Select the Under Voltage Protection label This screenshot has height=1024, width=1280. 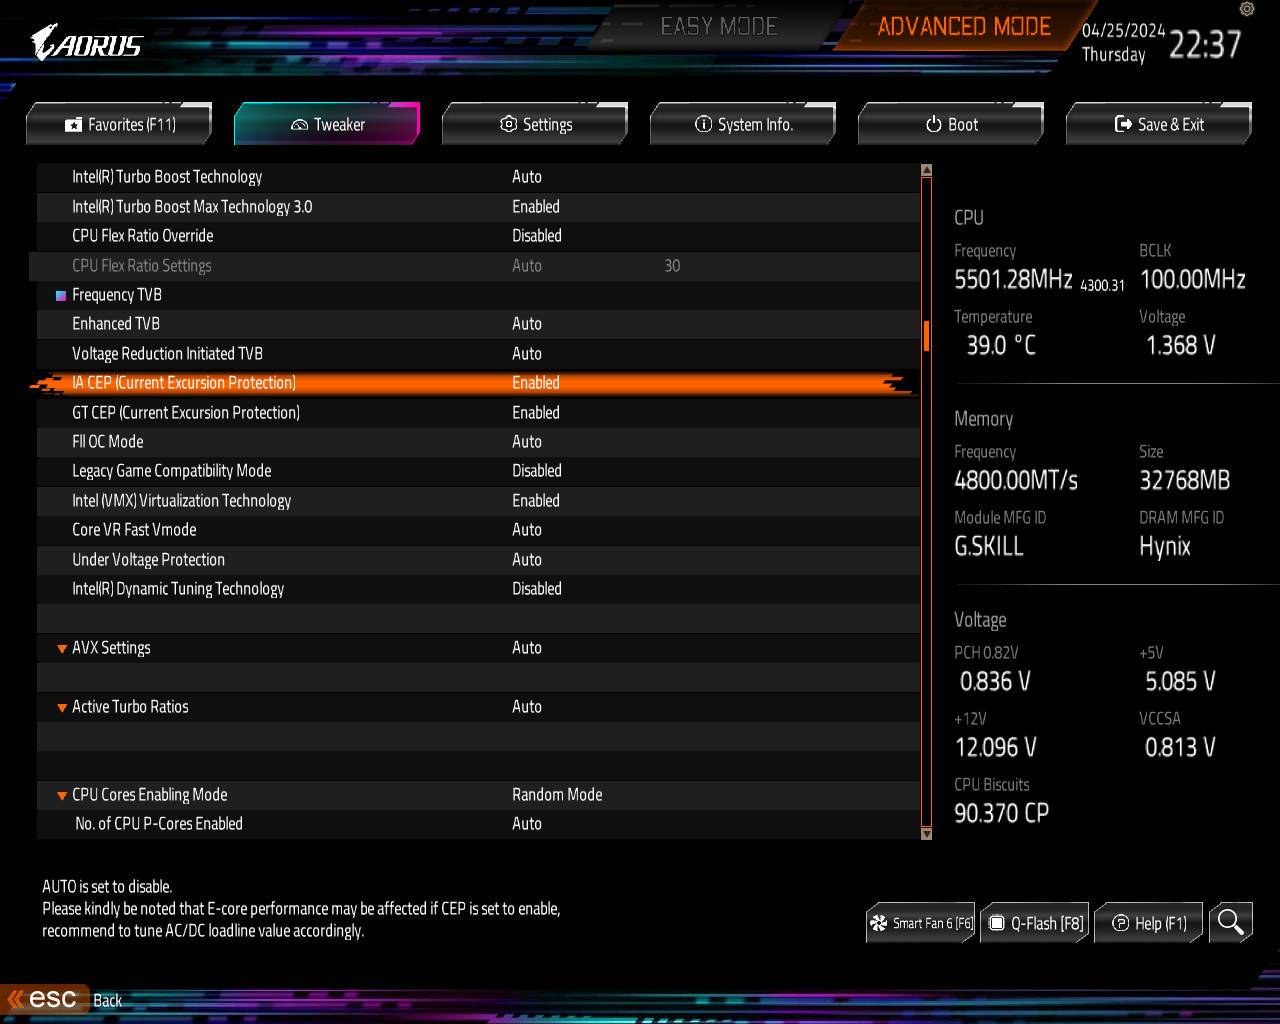coord(148,560)
